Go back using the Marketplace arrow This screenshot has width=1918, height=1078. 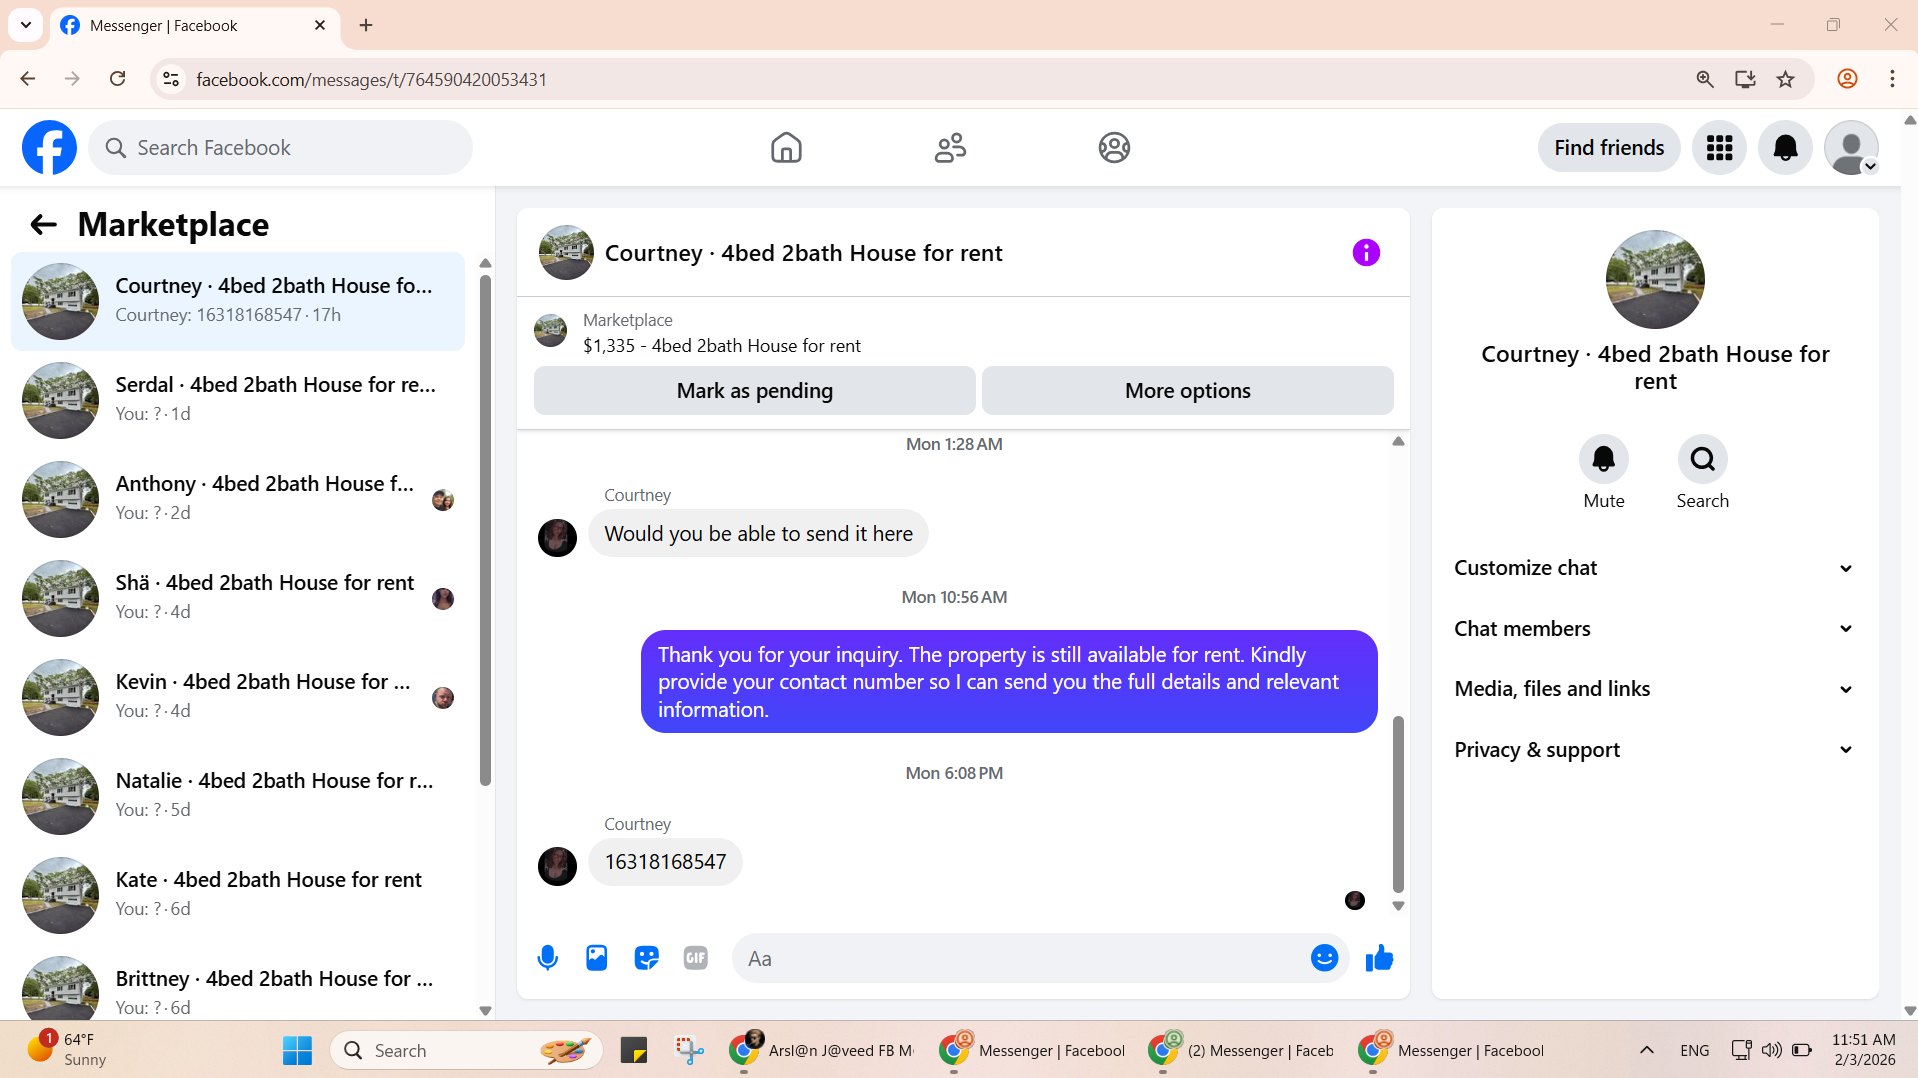pos(43,225)
